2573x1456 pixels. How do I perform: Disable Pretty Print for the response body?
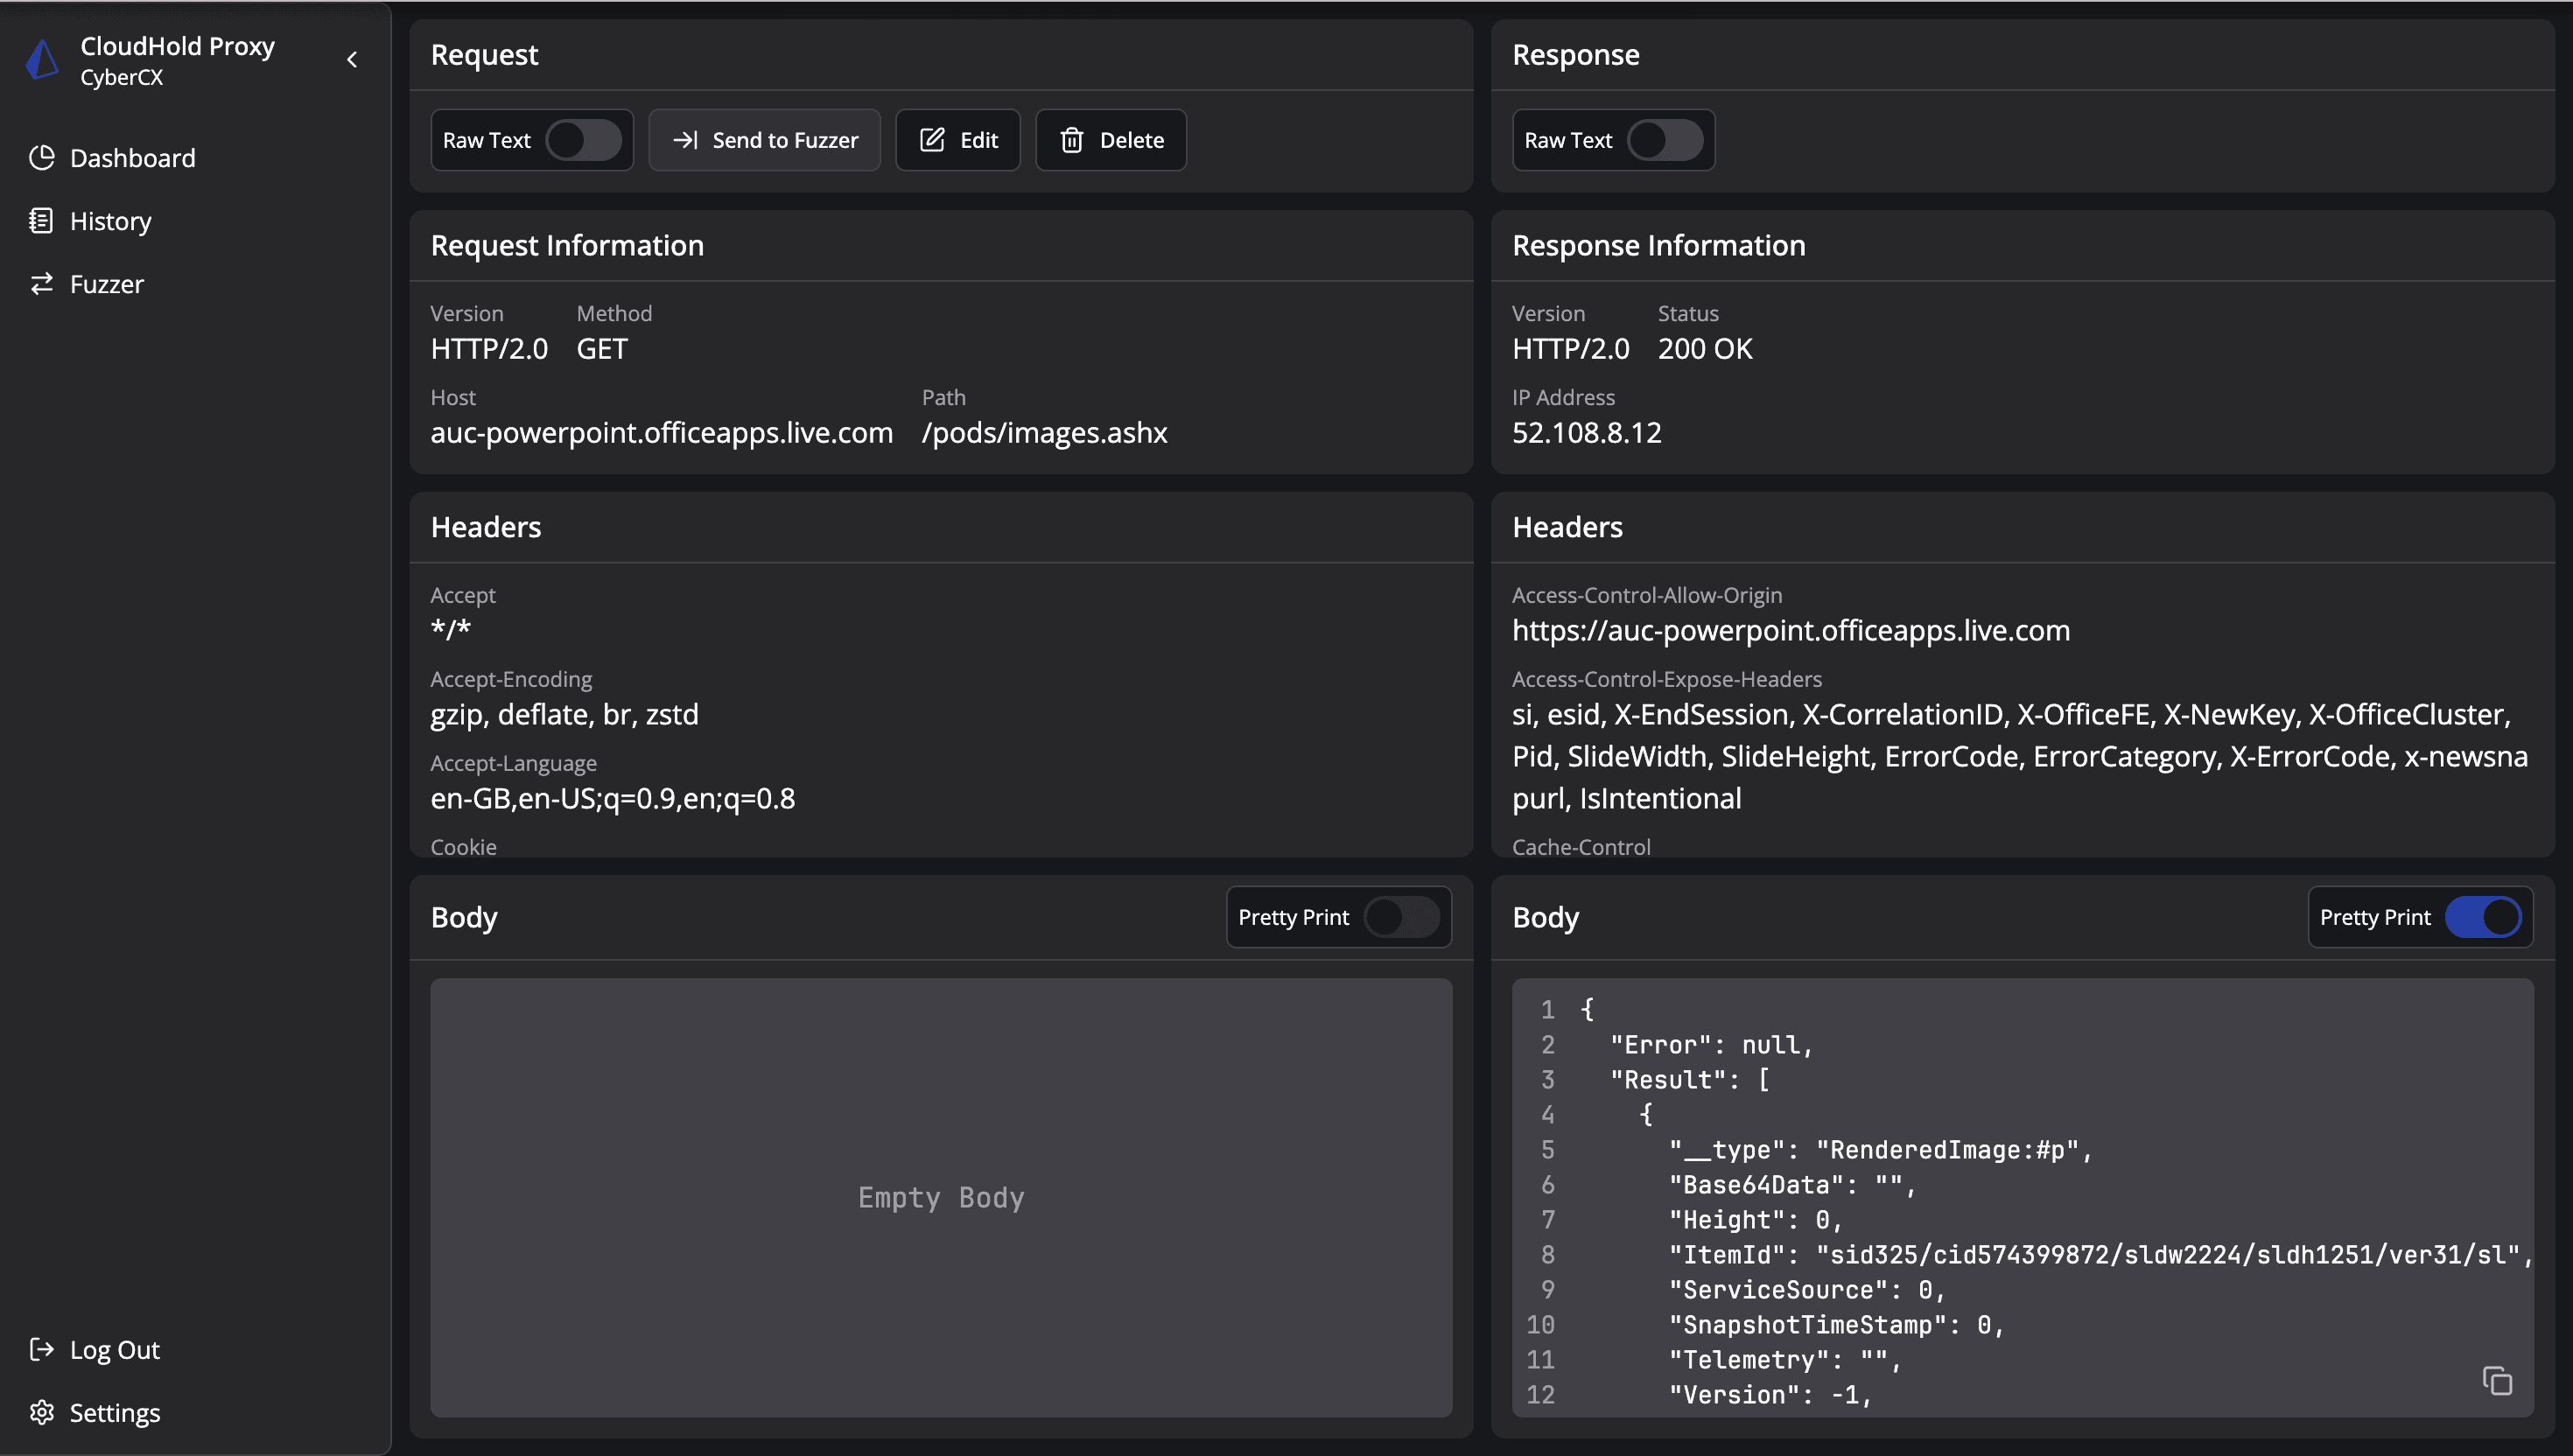2483,917
